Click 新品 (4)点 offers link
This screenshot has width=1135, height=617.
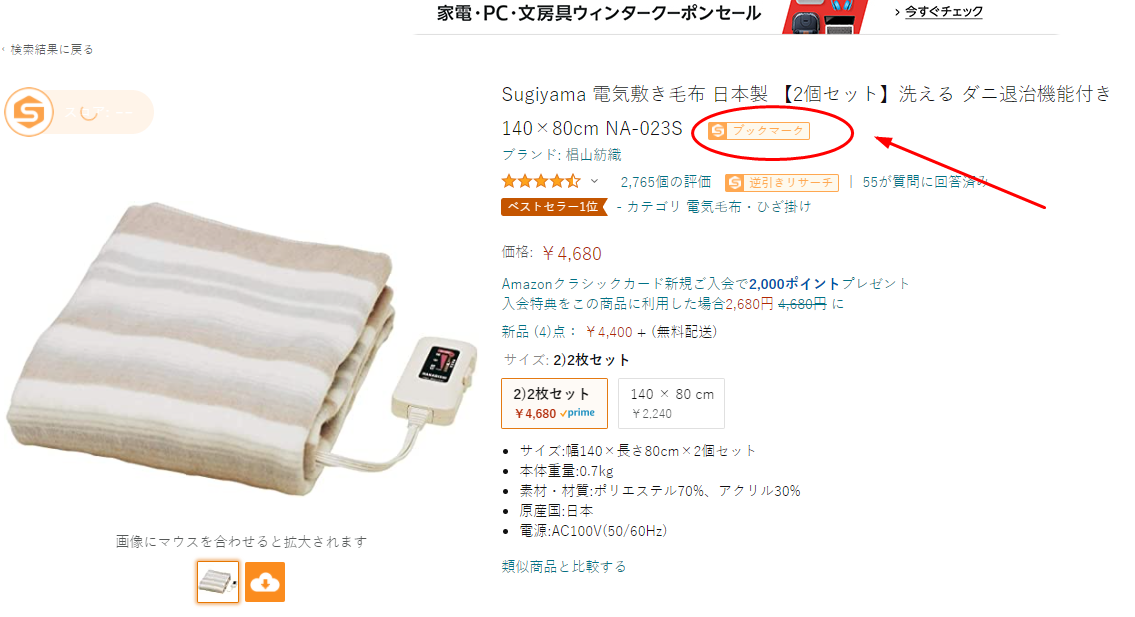(x=539, y=332)
